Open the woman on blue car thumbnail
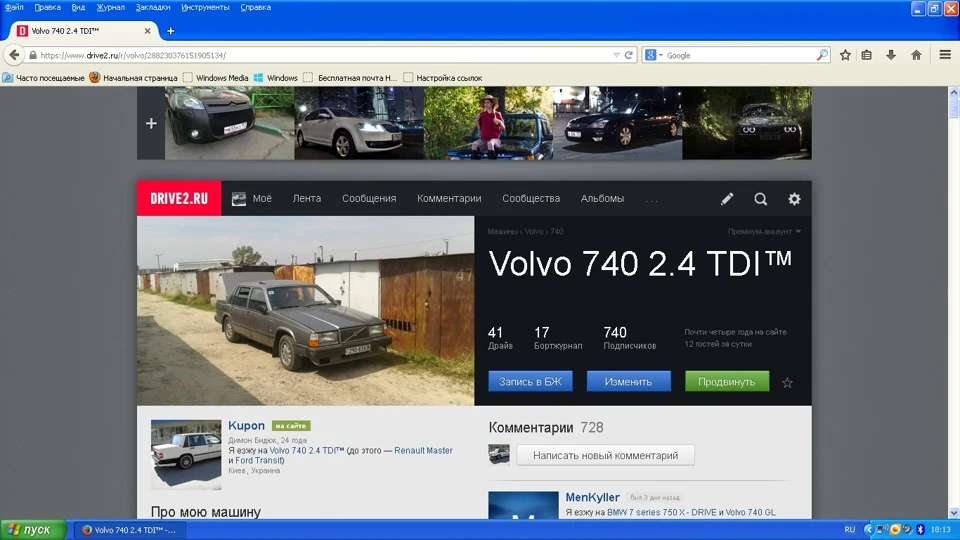The height and width of the screenshot is (540, 960). click(x=488, y=123)
